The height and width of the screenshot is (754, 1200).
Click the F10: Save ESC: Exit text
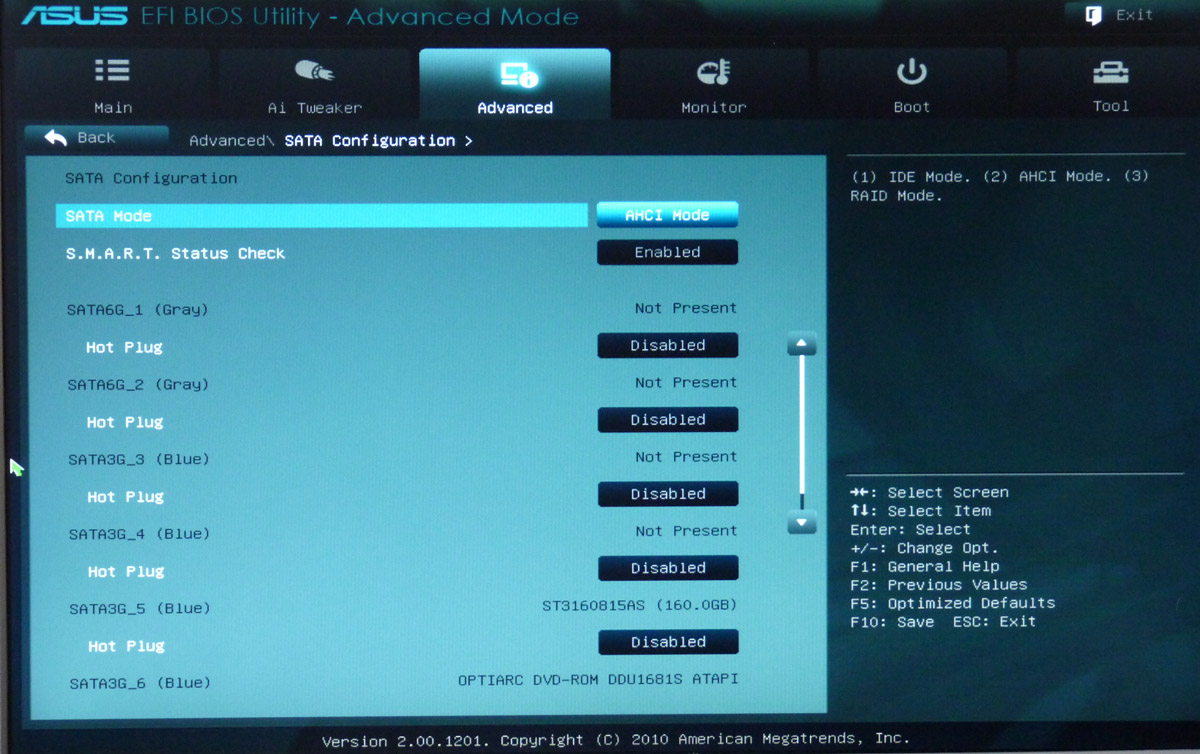coord(943,622)
